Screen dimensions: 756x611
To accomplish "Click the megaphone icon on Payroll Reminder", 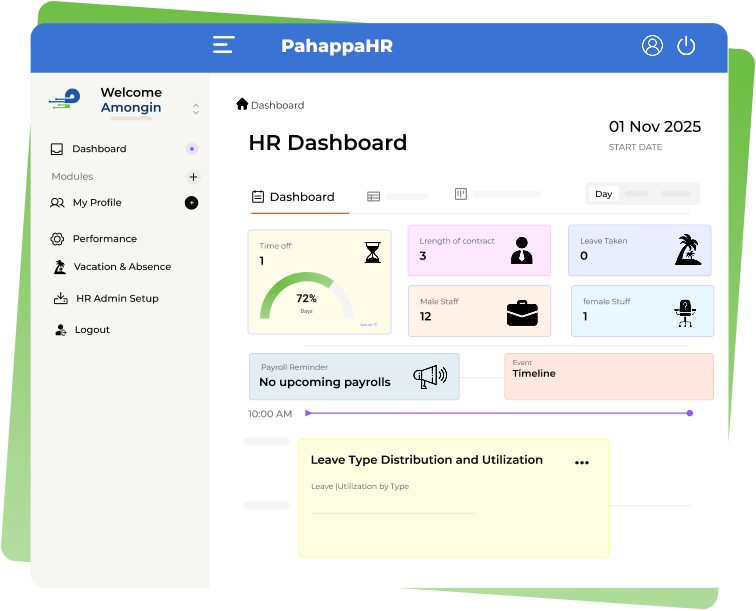I will (430, 377).
